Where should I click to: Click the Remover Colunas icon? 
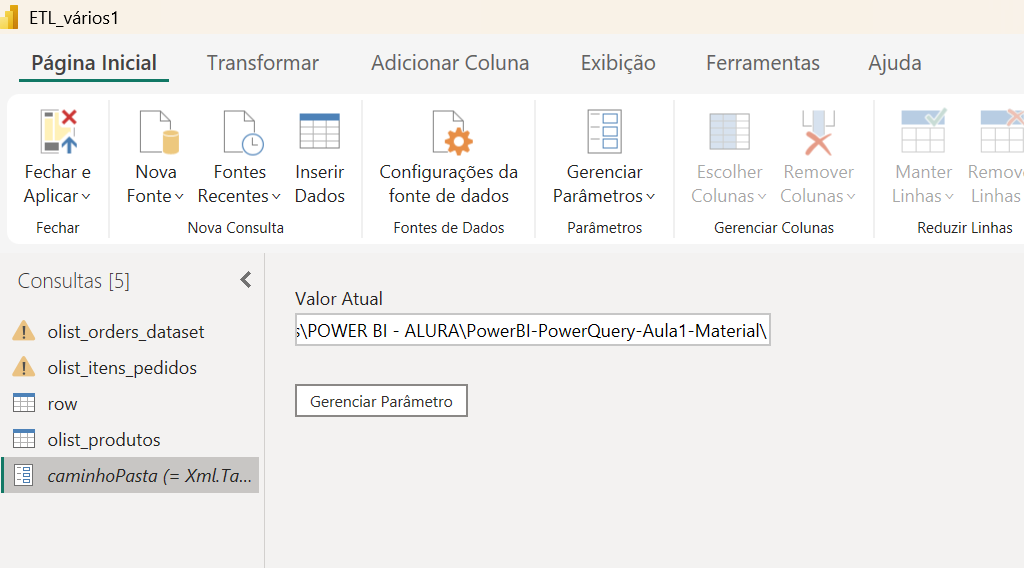(x=818, y=132)
